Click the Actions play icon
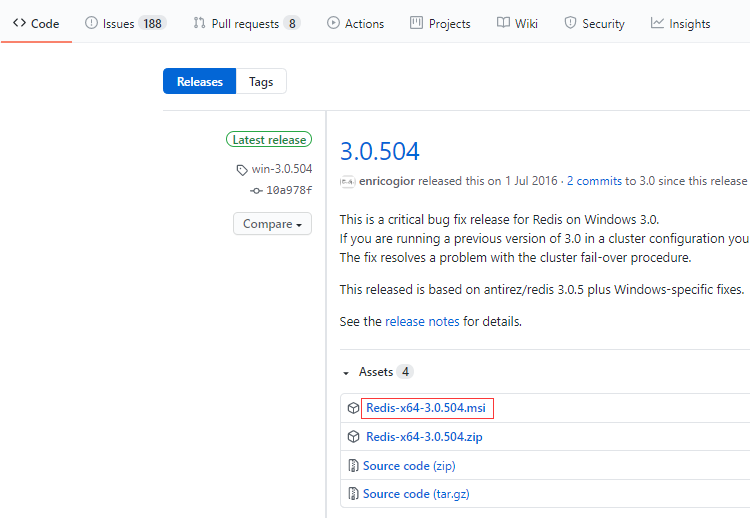The height and width of the screenshot is (518, 750). pyautogui.click(x=333, y=23)
